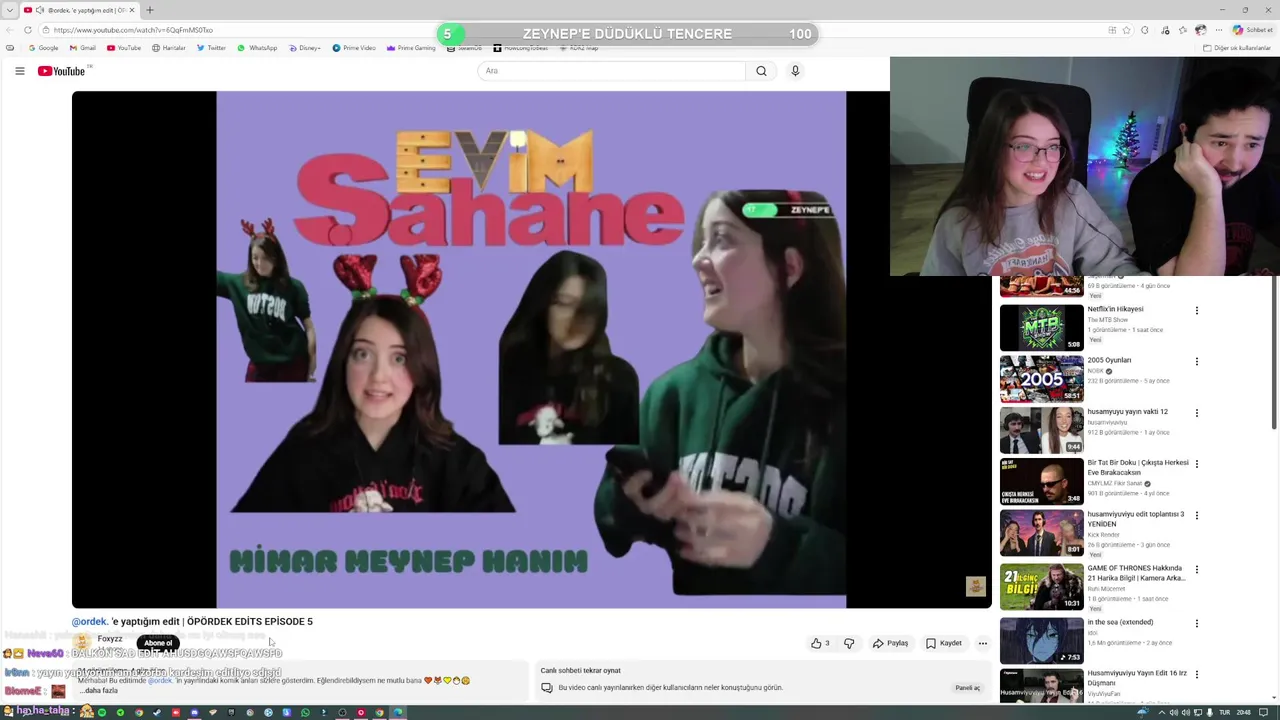This screenshot has width=1280, height=720.
Task: Click the Paneli aç button
Action: (967, 688)
